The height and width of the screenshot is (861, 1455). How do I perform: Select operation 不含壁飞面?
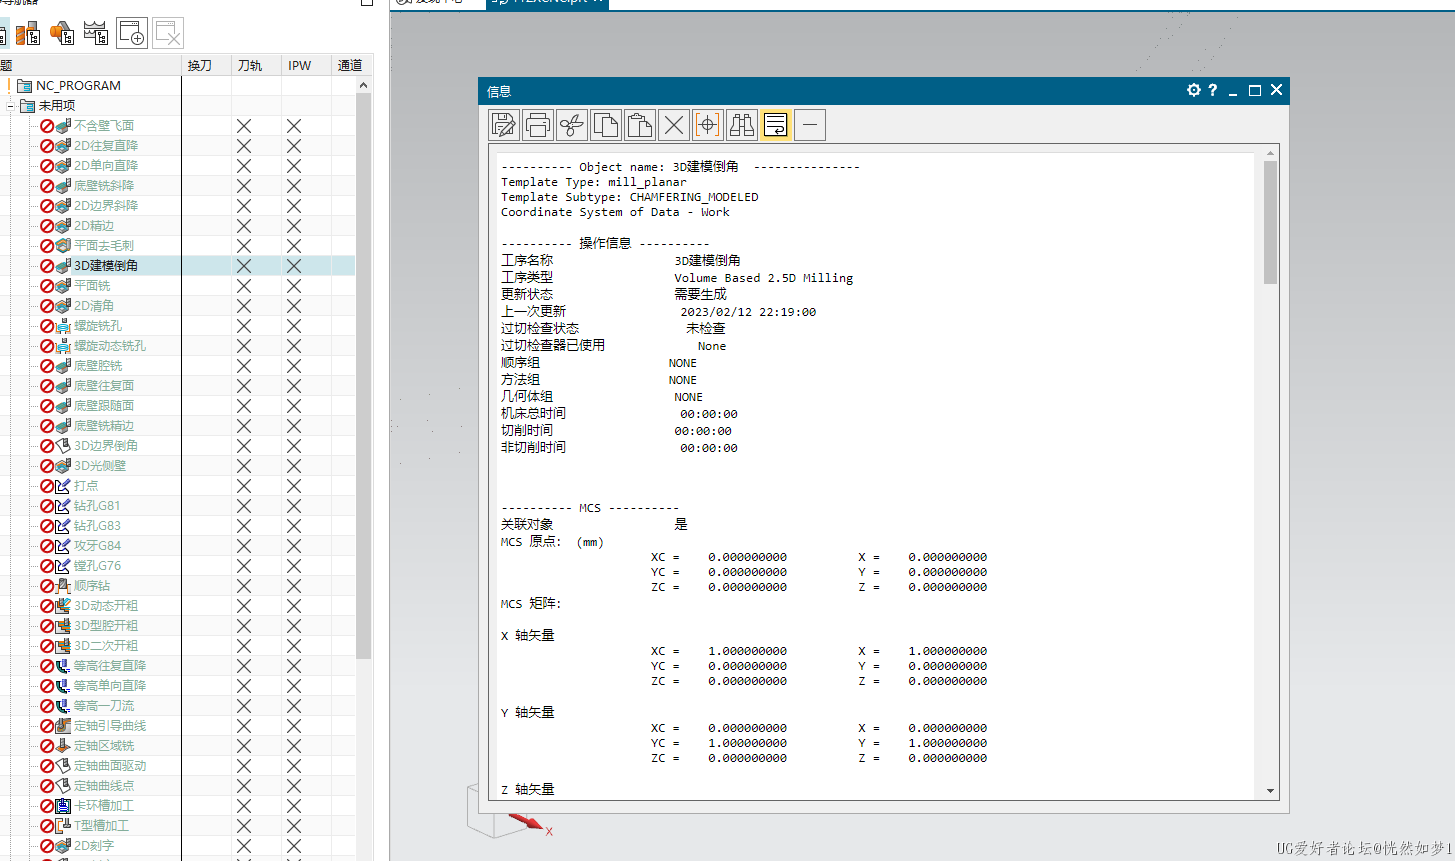pyautogui.click(x=104, y=126)
